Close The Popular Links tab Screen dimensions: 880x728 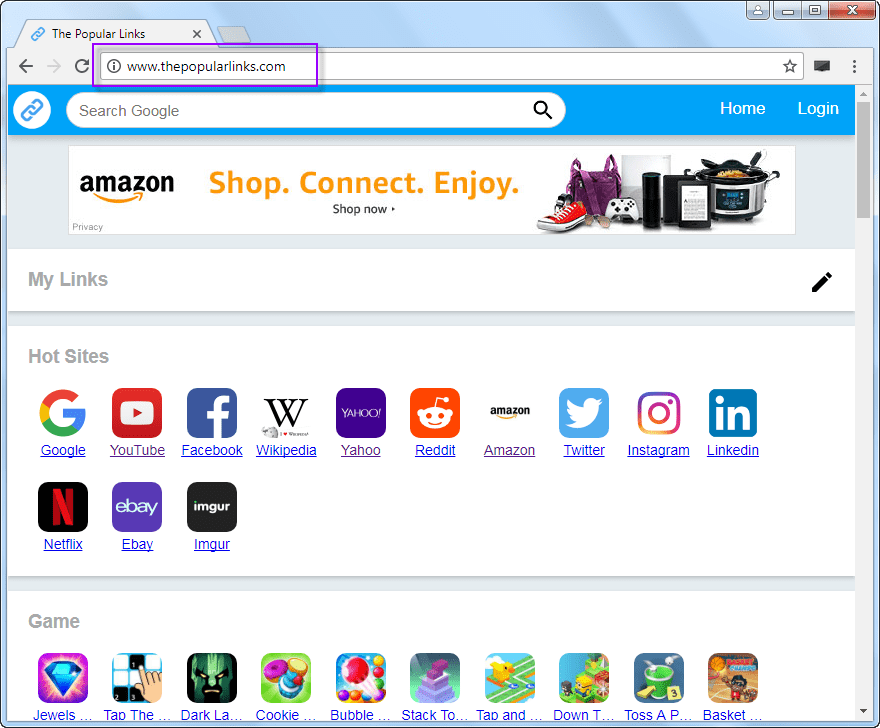197,34
